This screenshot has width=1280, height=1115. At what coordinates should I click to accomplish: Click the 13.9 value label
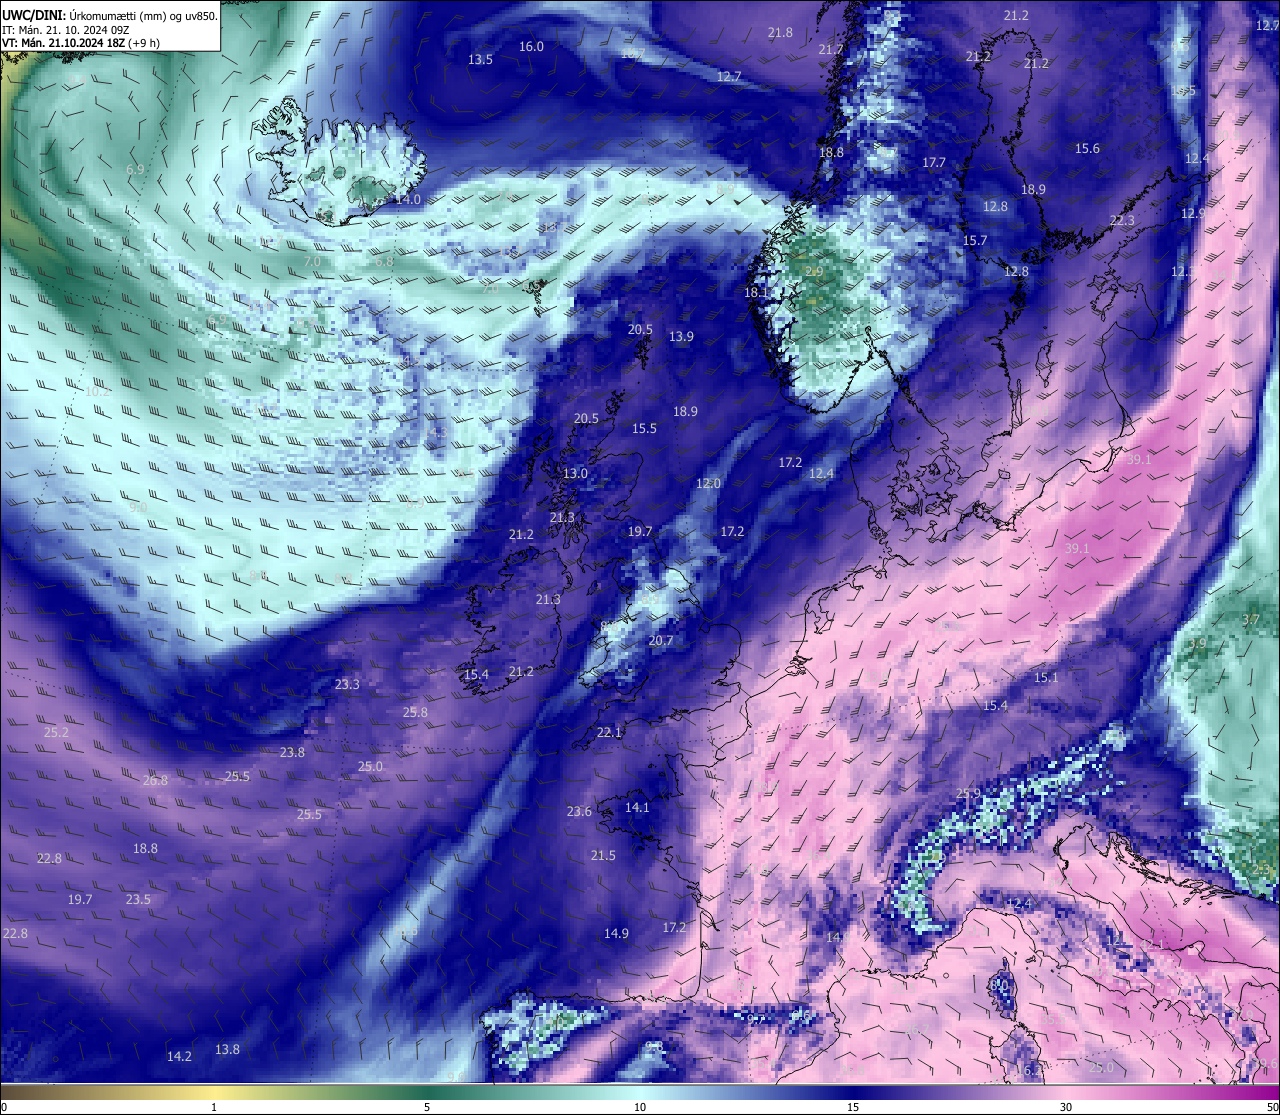pyautogui.click(x=681, y=337)
